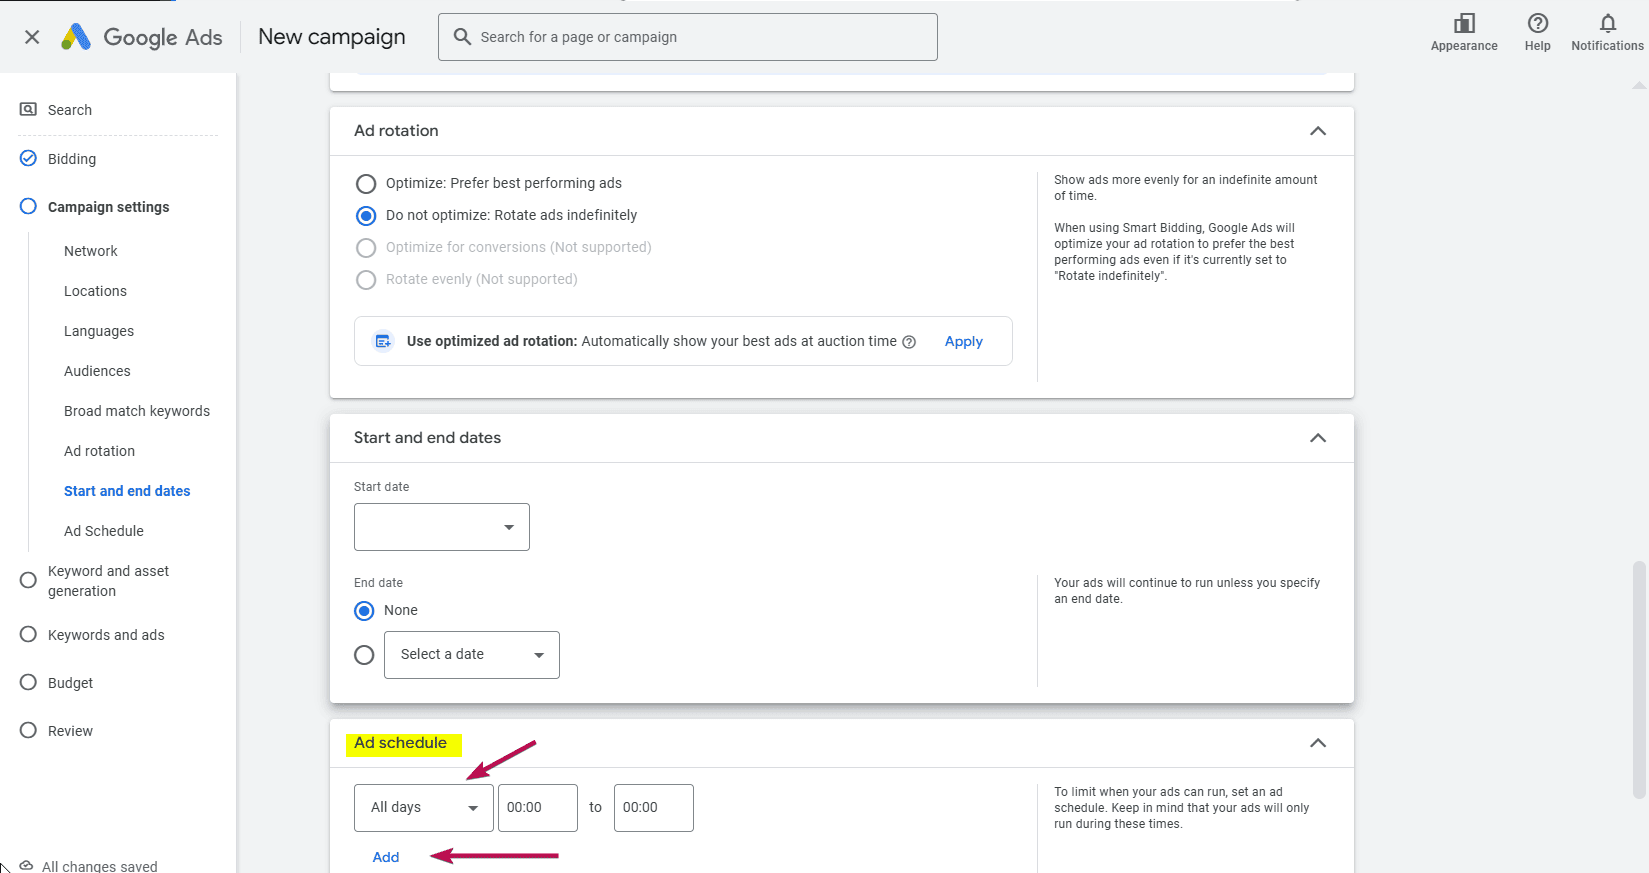The image size is (1649, 873).
Task: Click the help tooltip icon beside auction time
Action: (x=909, y=342)
